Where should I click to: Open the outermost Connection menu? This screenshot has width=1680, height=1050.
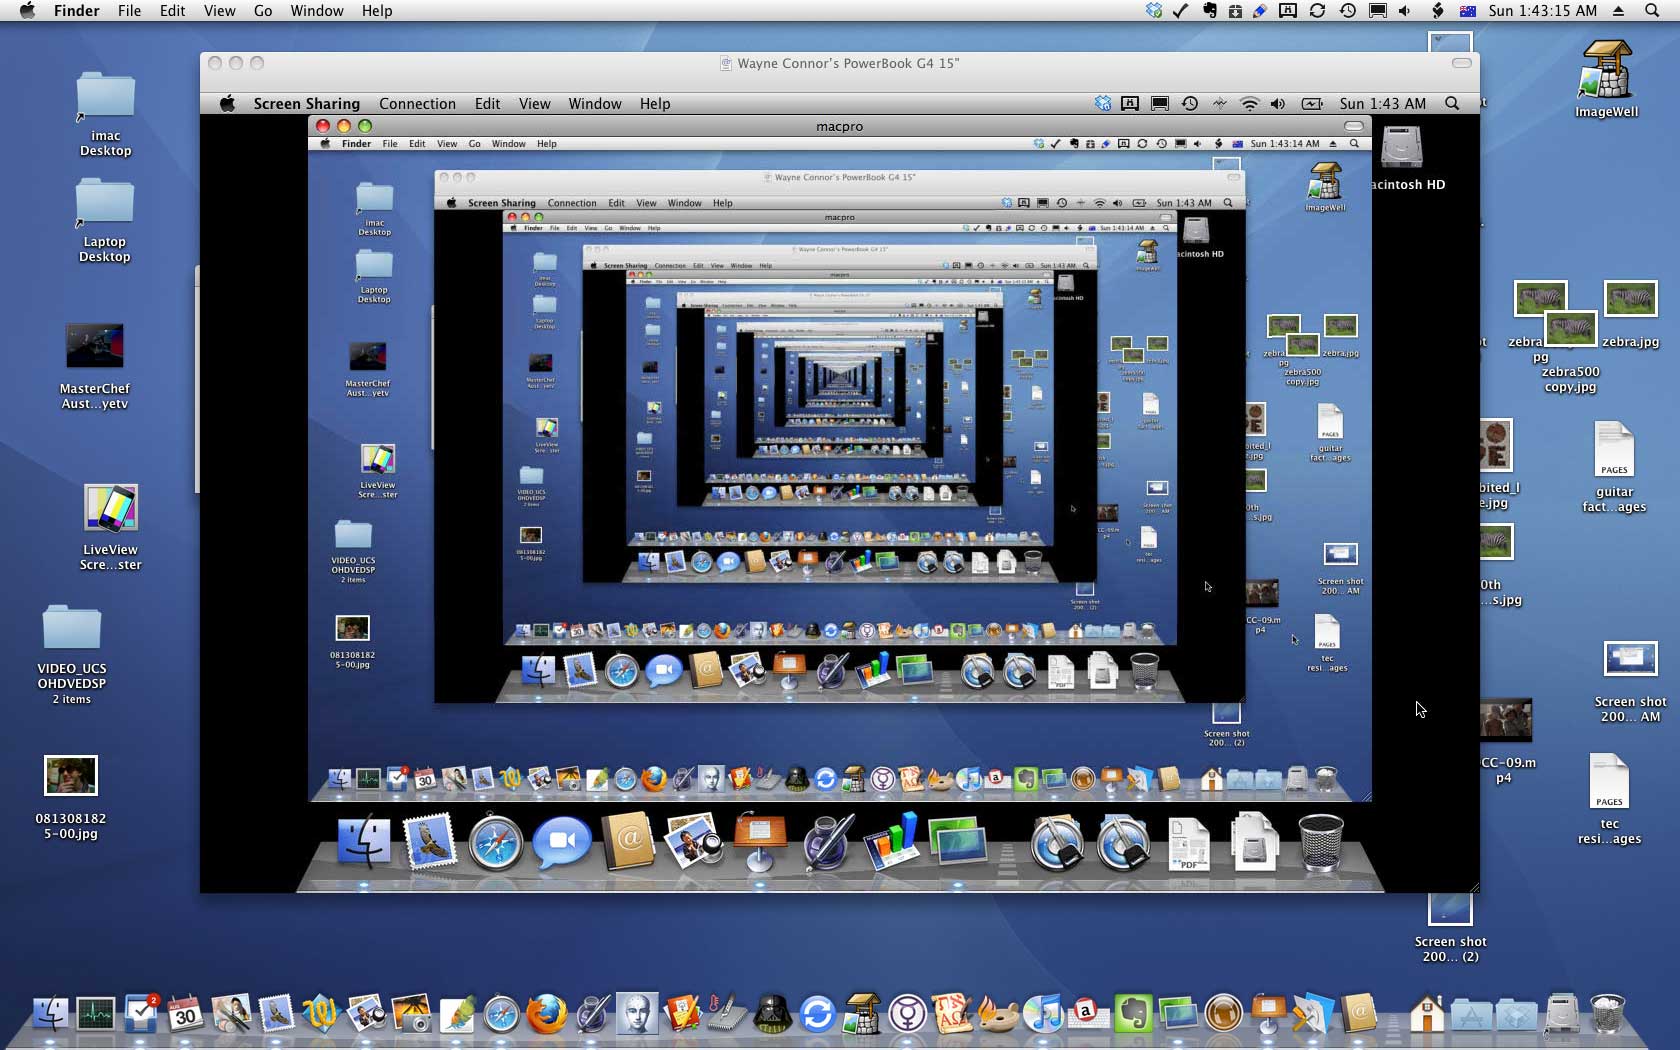click(417, 104)
